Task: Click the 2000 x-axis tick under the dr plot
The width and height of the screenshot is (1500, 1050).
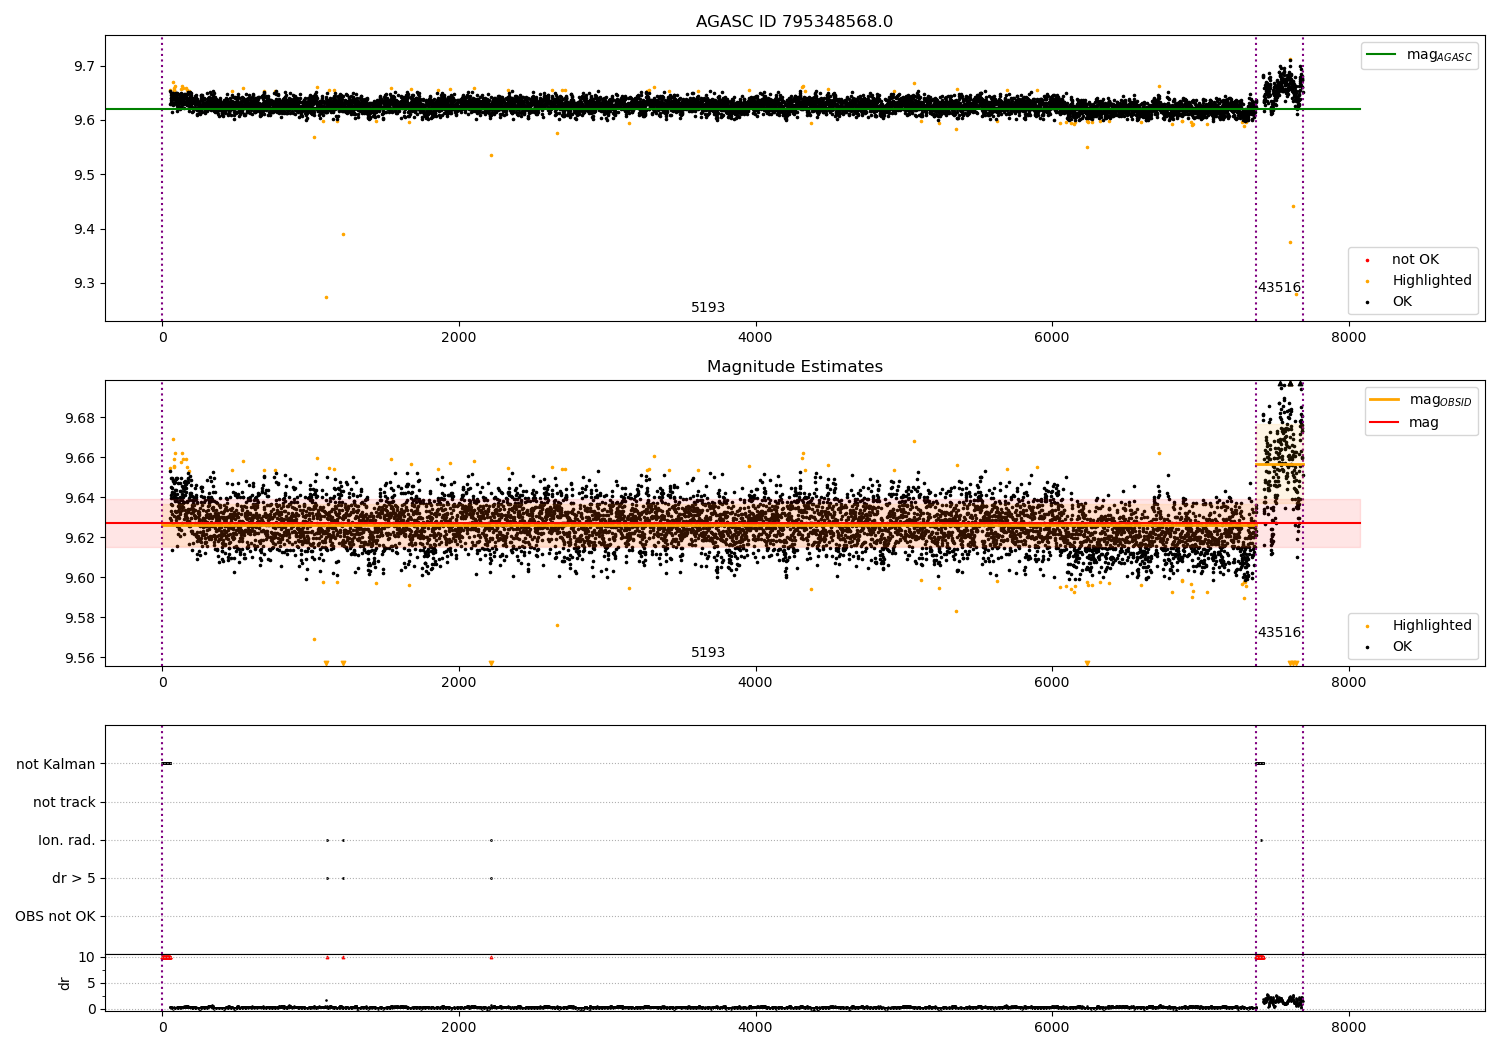Action: click(x=459, y=1027)
